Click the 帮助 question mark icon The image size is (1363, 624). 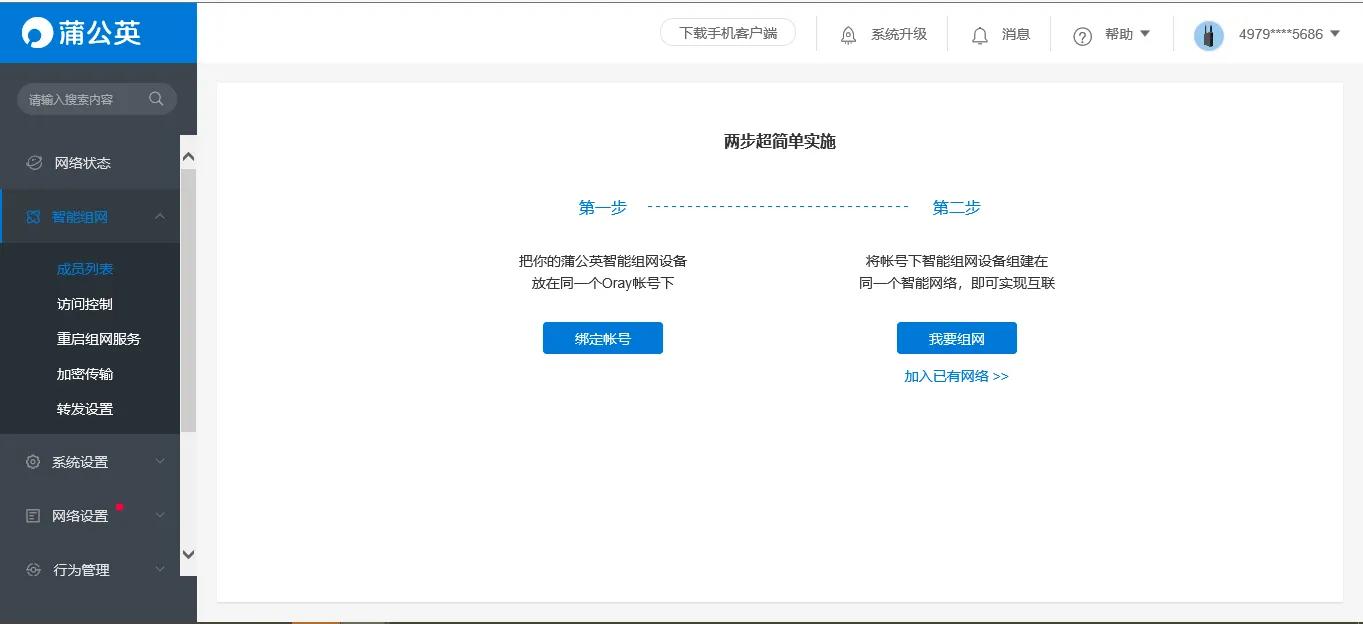(x=1082, y=34)
